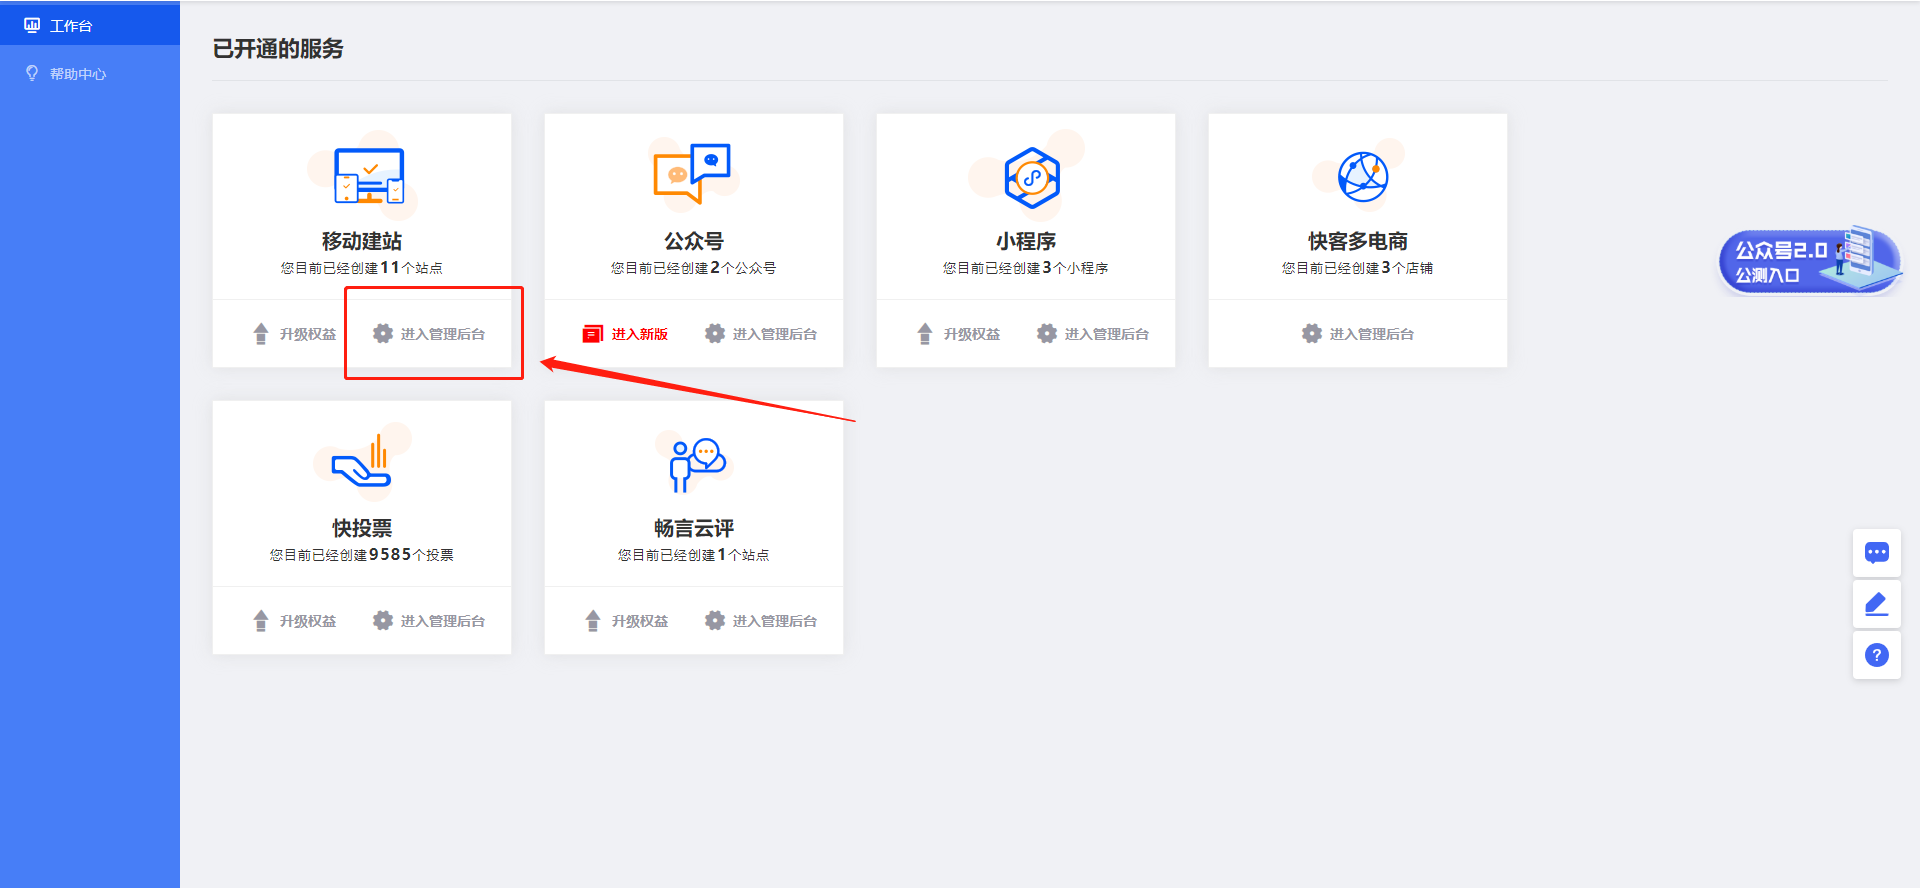Click the 快客多电商 globe icon

(x=1362, y=177)
